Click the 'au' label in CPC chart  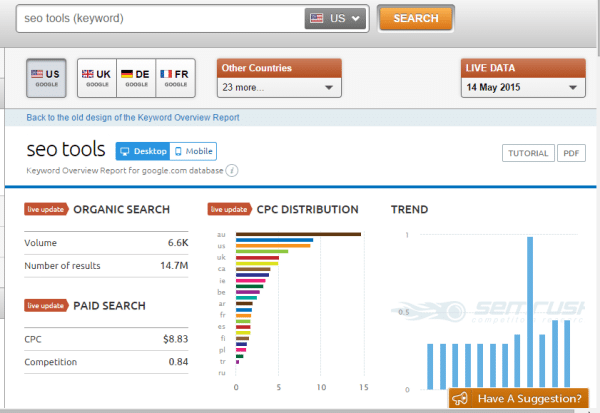221,234
